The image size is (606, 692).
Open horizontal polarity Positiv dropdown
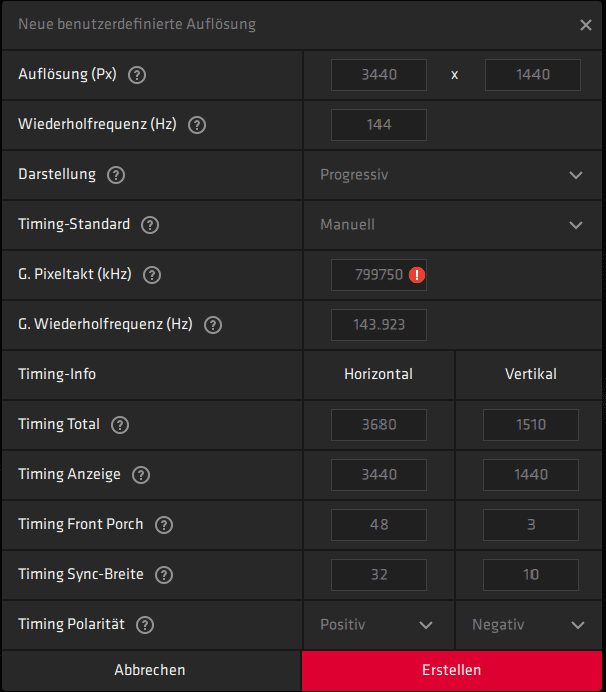click(378, 625)
